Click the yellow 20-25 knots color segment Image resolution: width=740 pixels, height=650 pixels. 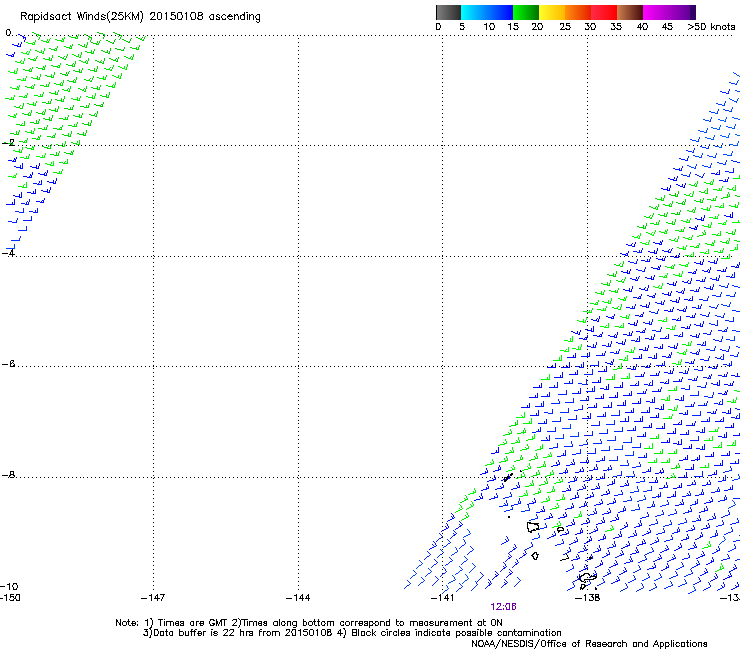(x=552, y=13)
